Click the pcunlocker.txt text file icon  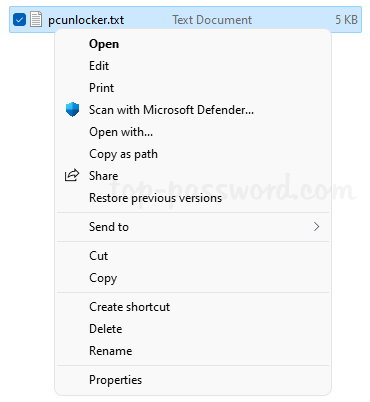(36, 19)
